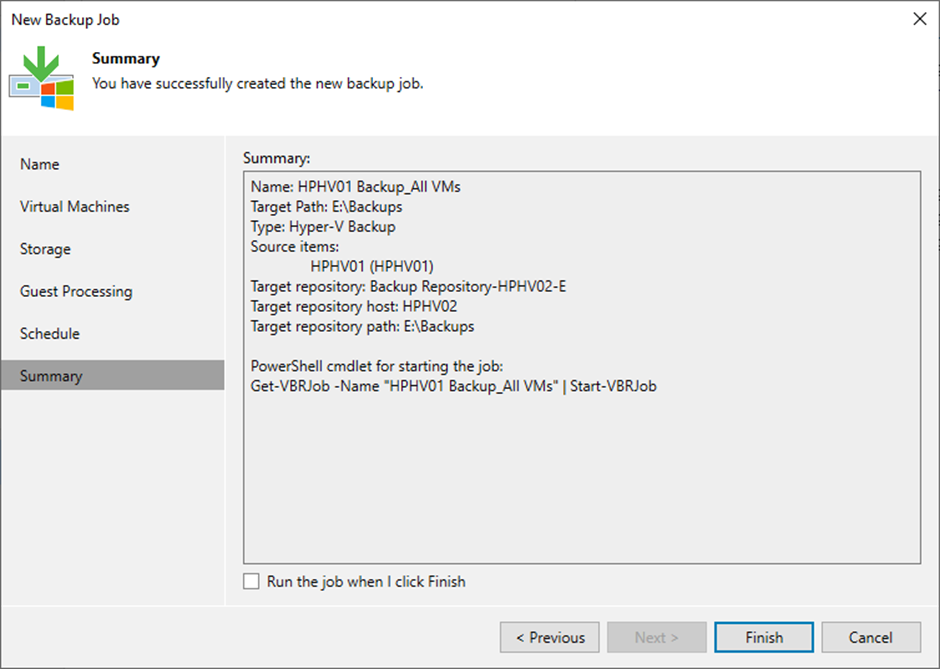Click the Get-VBRJob PowerShell command line

point(453,386)
